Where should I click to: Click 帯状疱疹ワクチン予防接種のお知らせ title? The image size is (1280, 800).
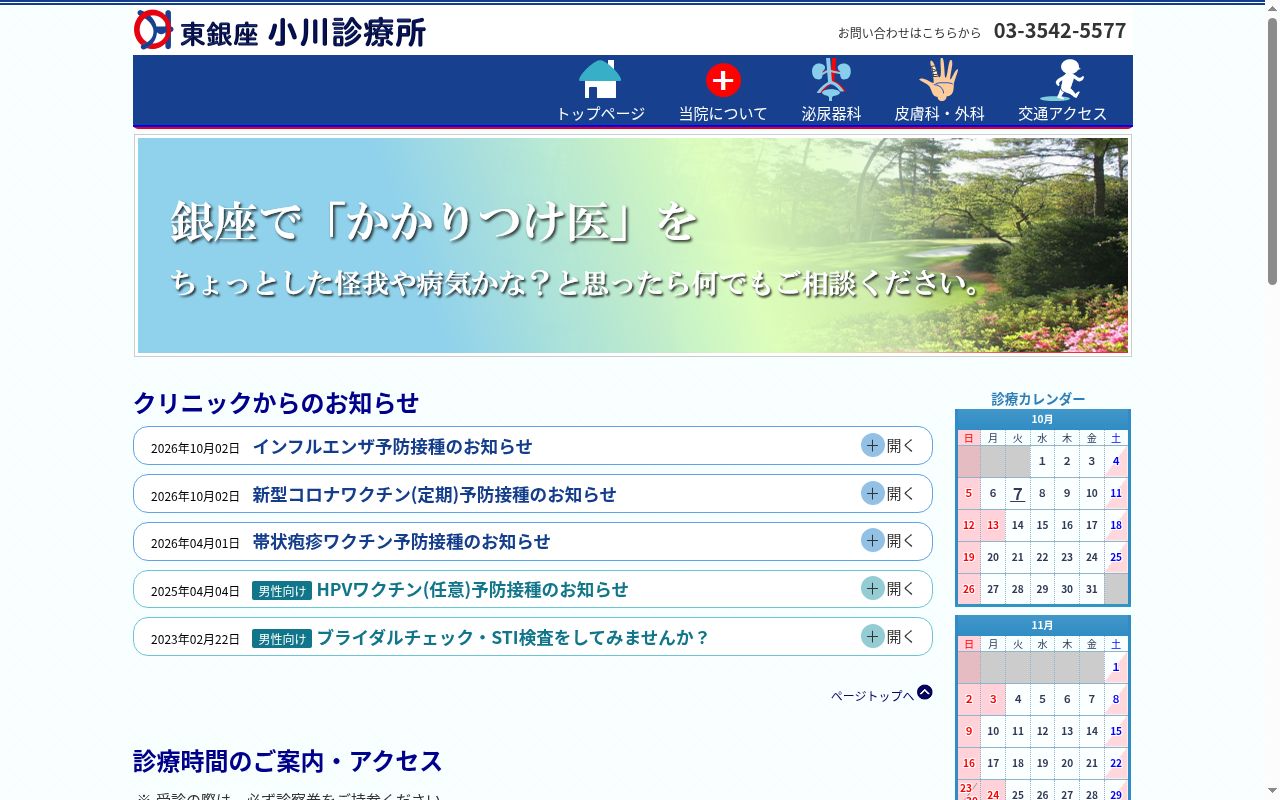coord(401,541)
